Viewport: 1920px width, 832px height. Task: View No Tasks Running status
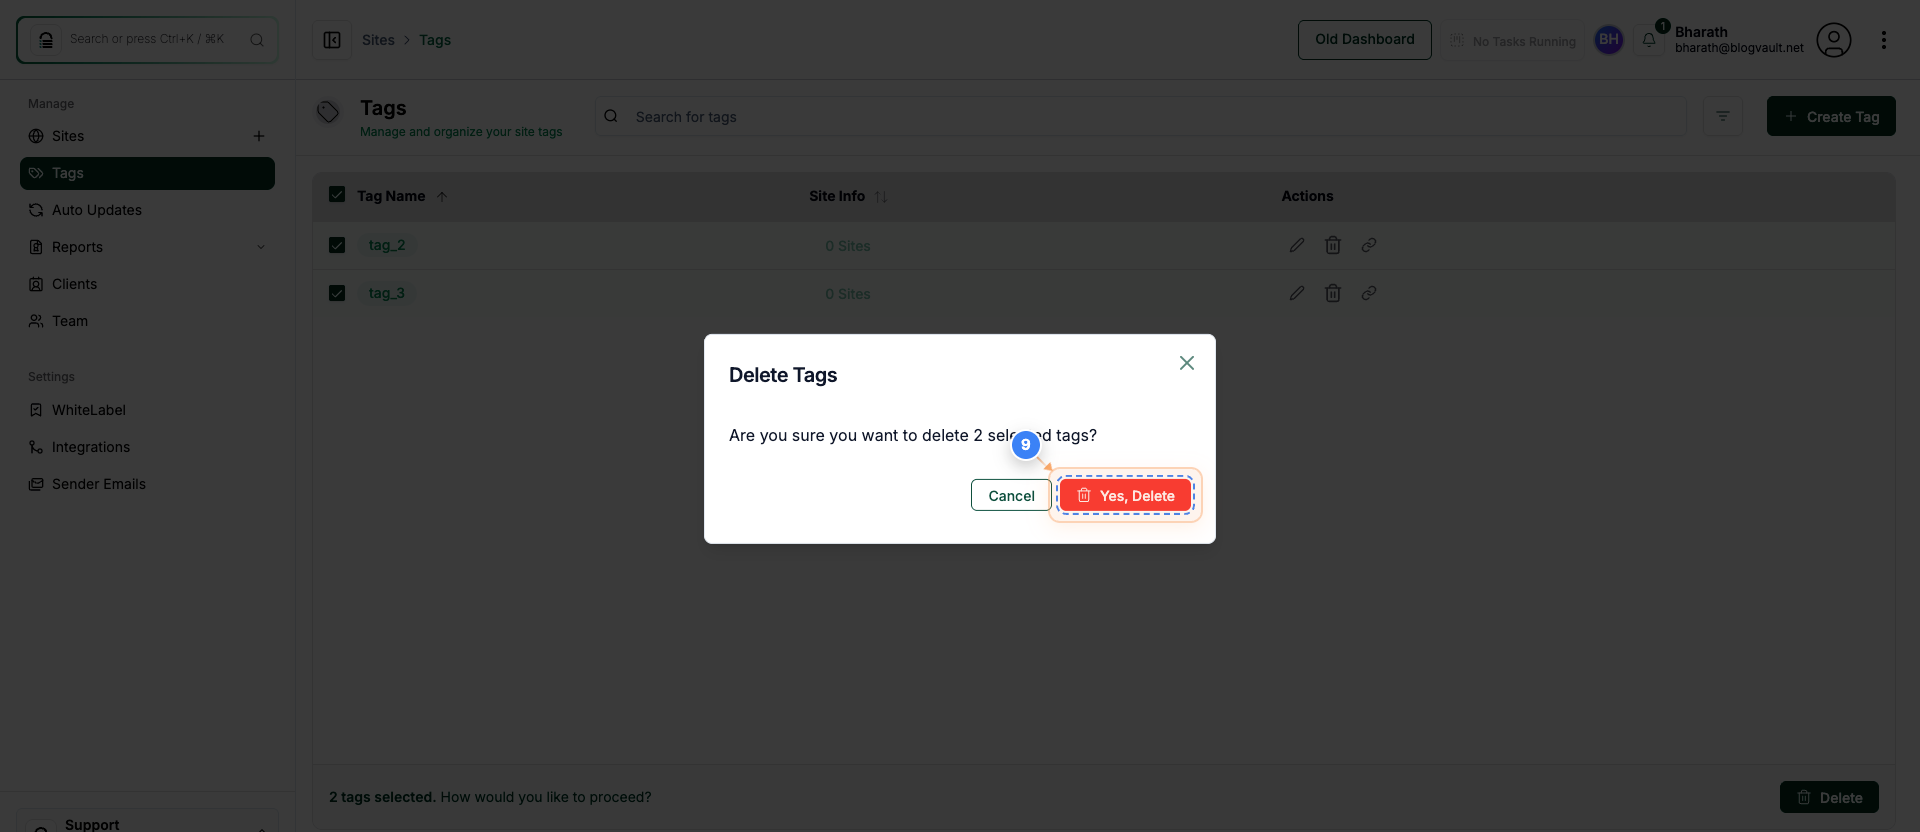tap(1512, 41)
